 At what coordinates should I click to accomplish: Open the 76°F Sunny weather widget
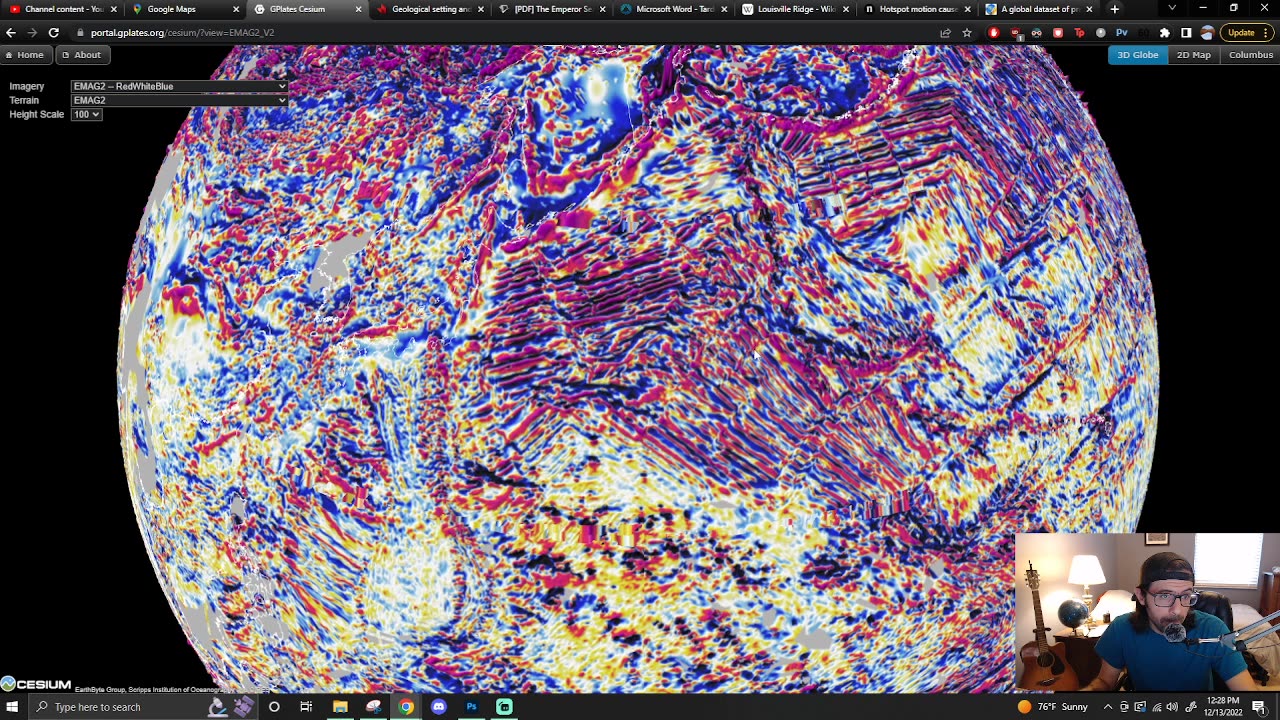[x=1052, y=707]
